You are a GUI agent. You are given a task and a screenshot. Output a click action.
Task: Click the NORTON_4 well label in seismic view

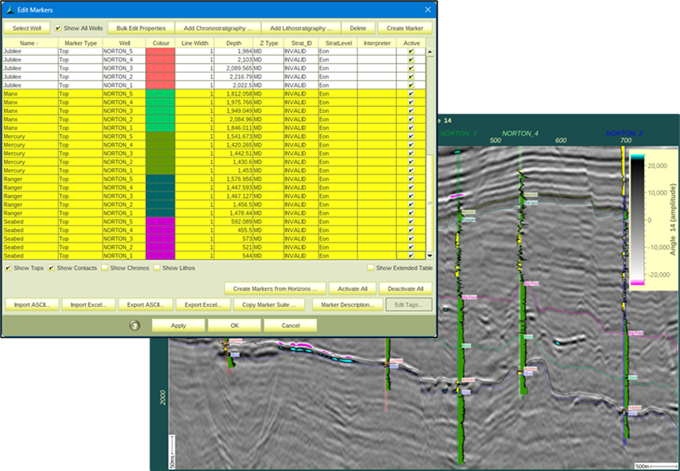521,133
